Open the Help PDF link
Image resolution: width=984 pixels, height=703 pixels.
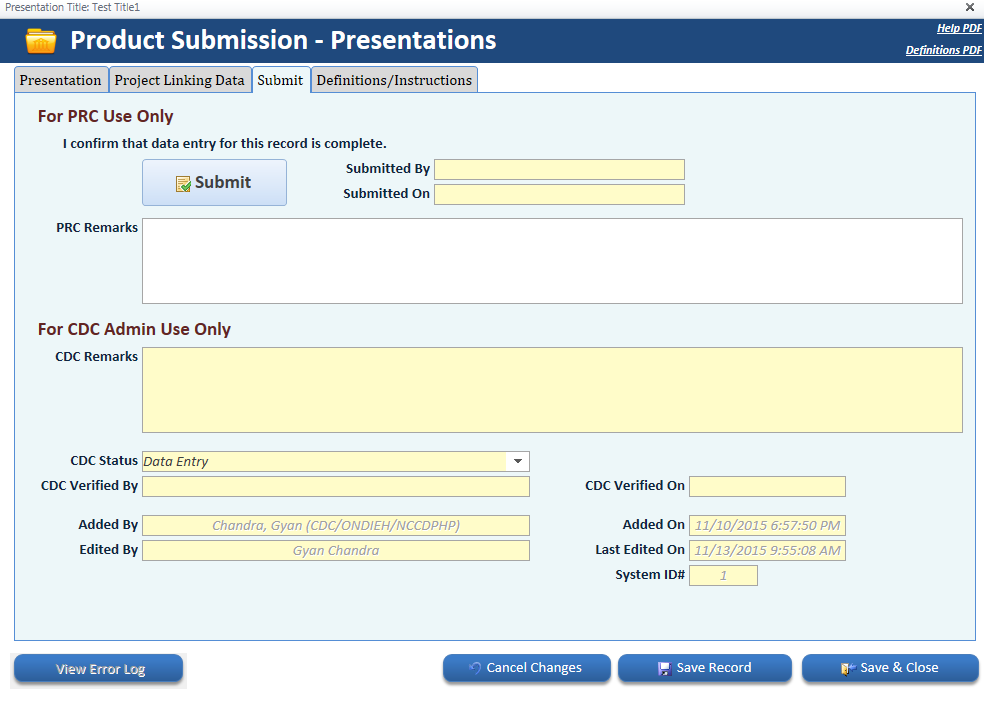tap(959, 28)
